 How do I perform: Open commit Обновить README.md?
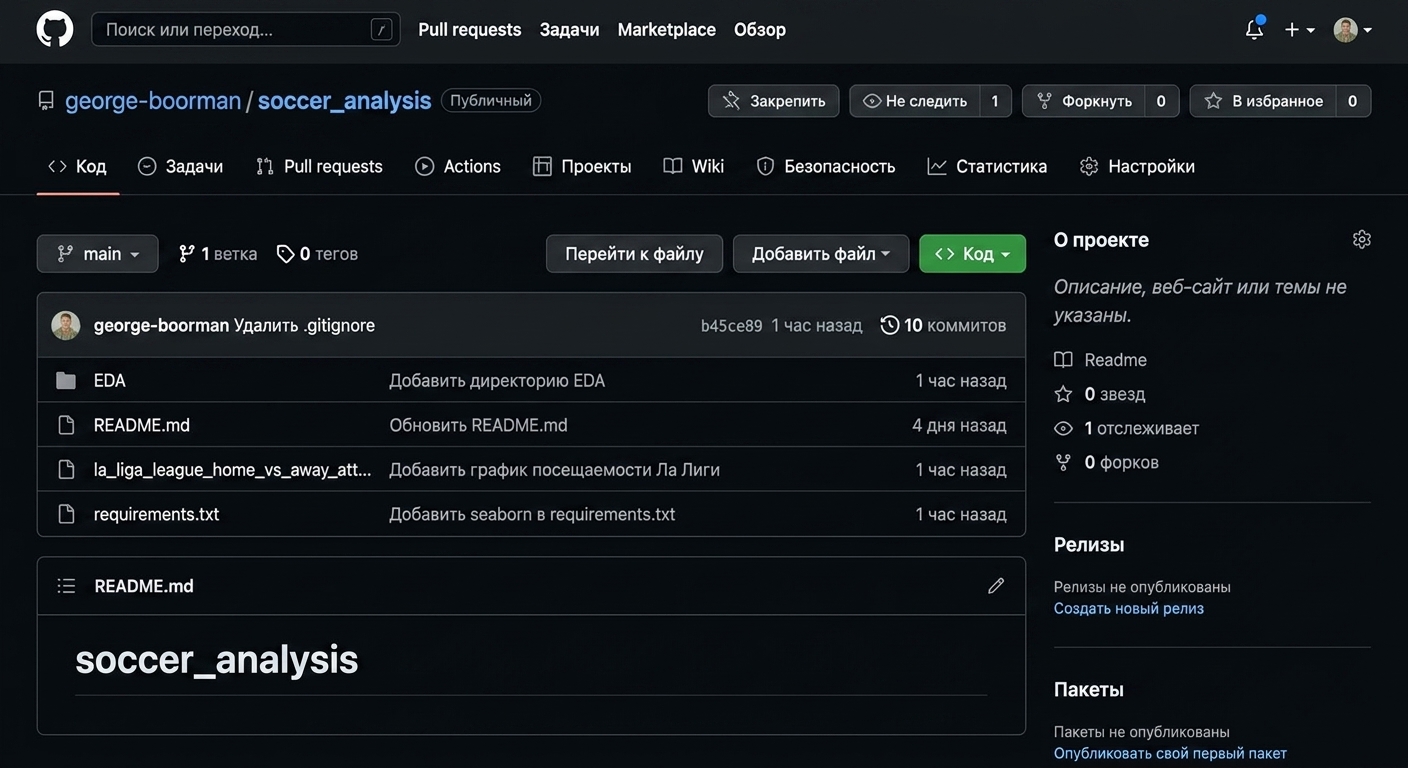coord(478,425)
